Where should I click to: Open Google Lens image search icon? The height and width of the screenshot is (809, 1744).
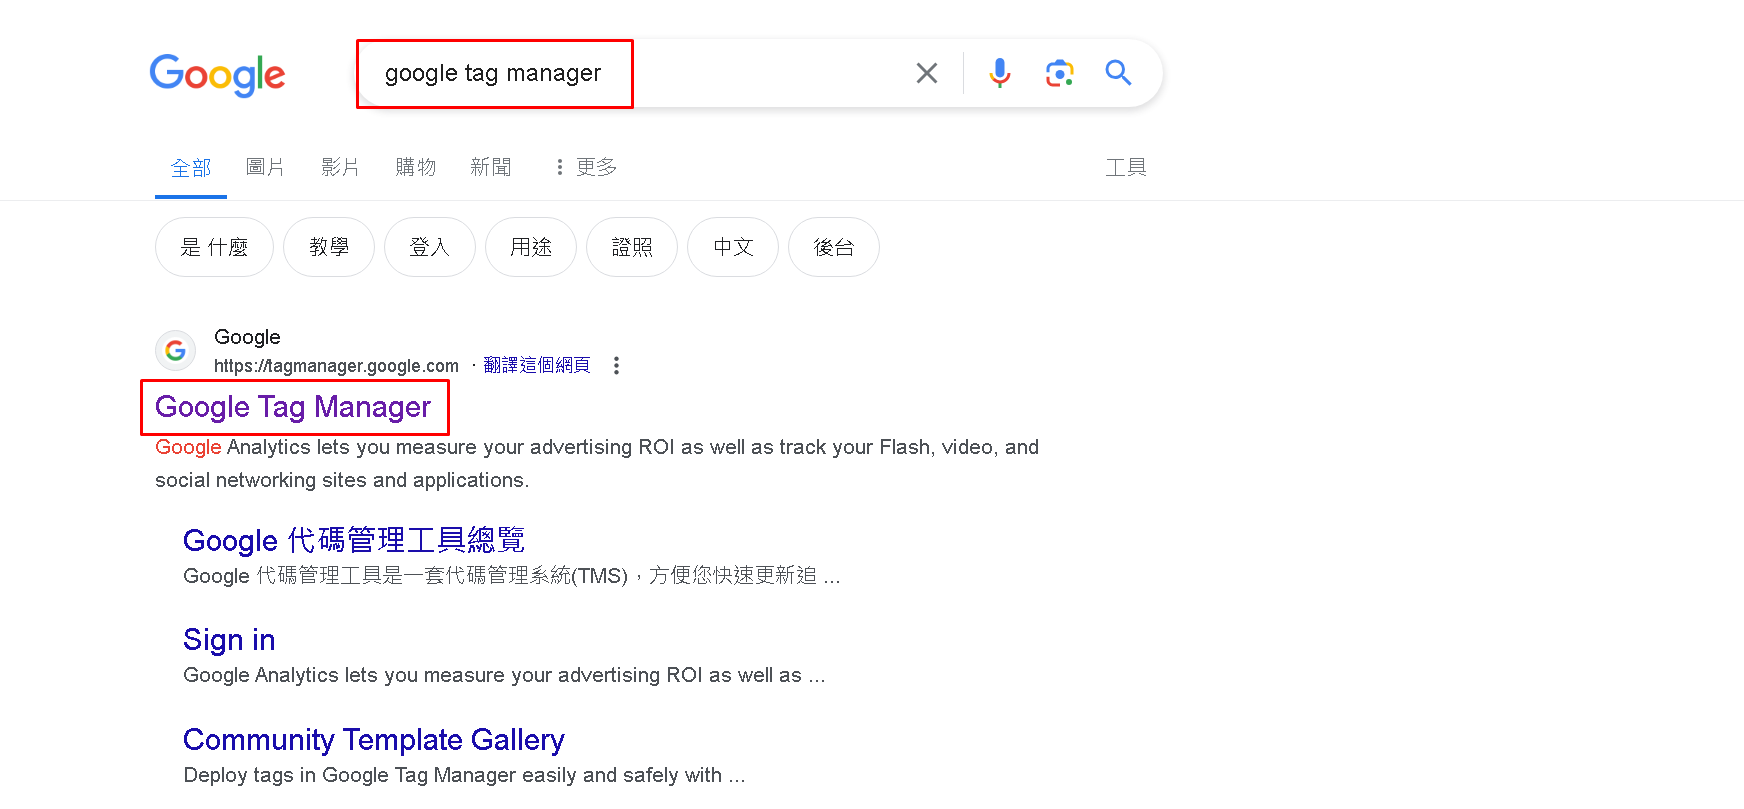[x=1059, y=73]
